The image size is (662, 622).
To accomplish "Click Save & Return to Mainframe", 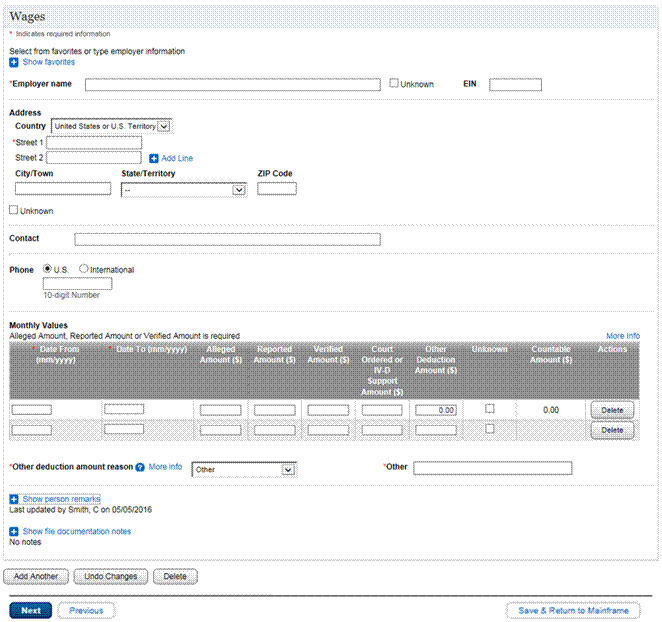I will (x=573, y=610).
